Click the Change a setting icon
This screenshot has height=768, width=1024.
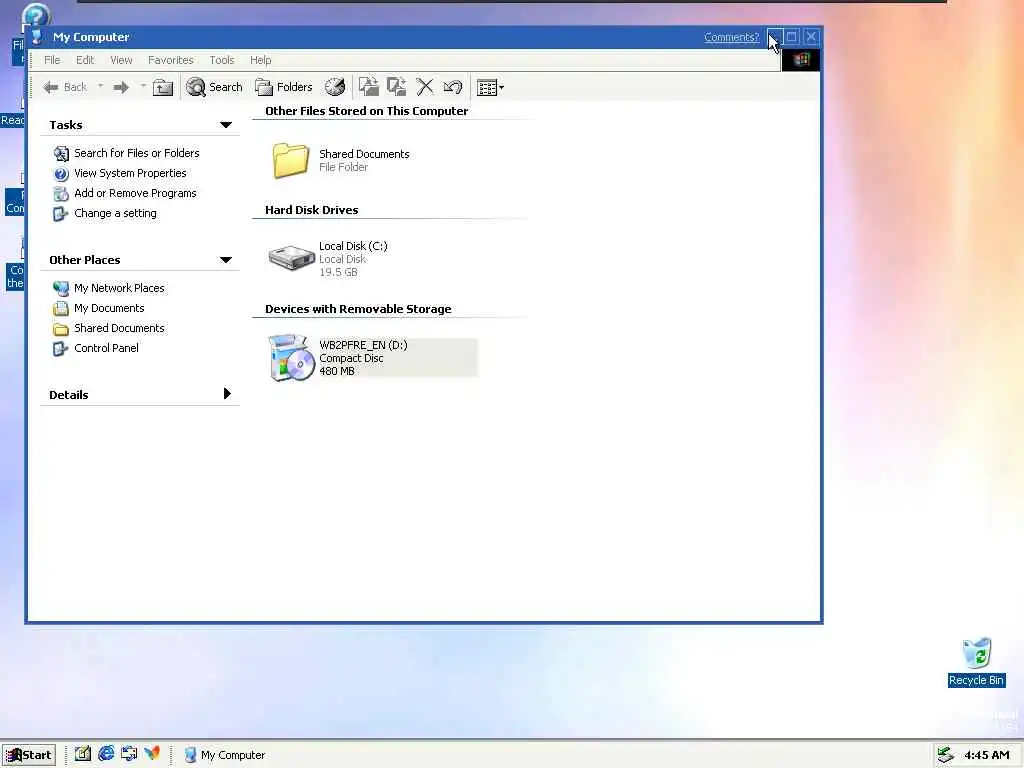[x=61, y=214]
